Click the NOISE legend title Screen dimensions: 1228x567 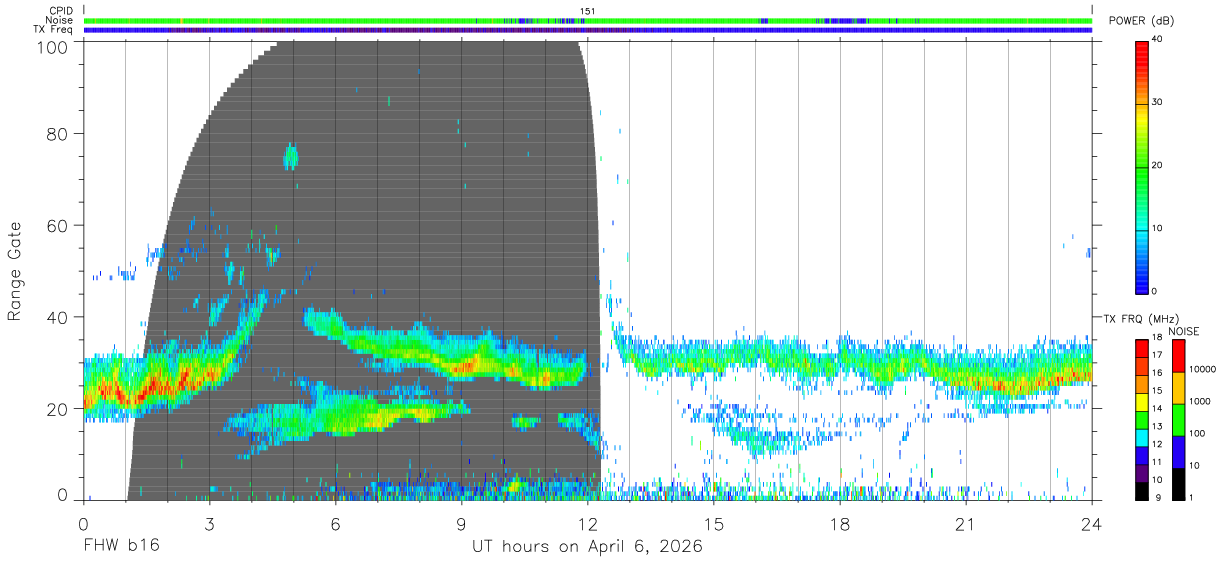tap(1185, 330)
